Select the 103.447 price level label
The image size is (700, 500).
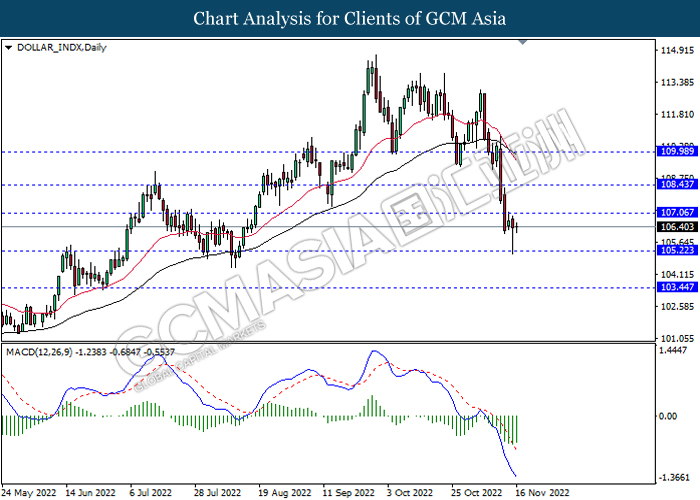point(677,287)
